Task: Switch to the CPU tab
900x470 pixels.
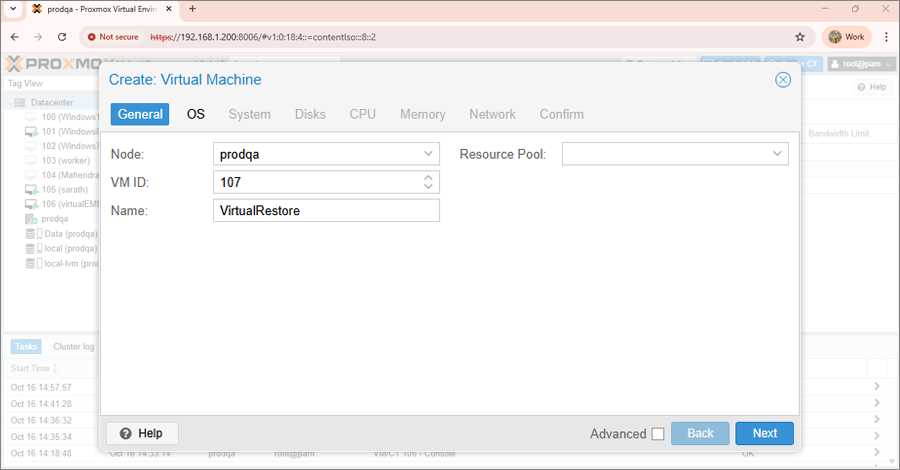Action: coord(363,114)
